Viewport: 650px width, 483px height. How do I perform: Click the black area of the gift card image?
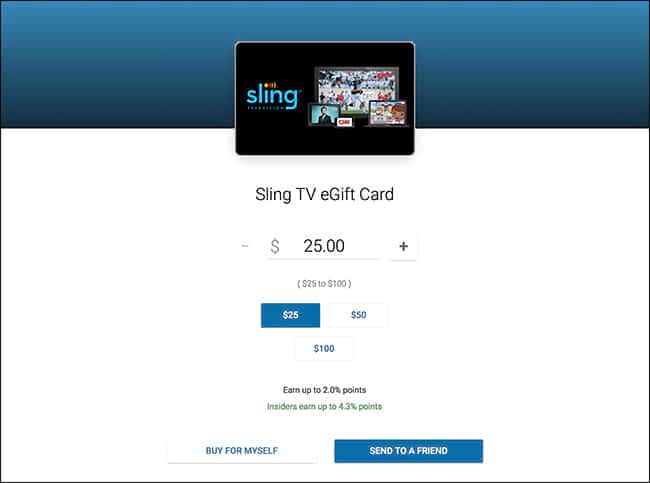(274, 137)
